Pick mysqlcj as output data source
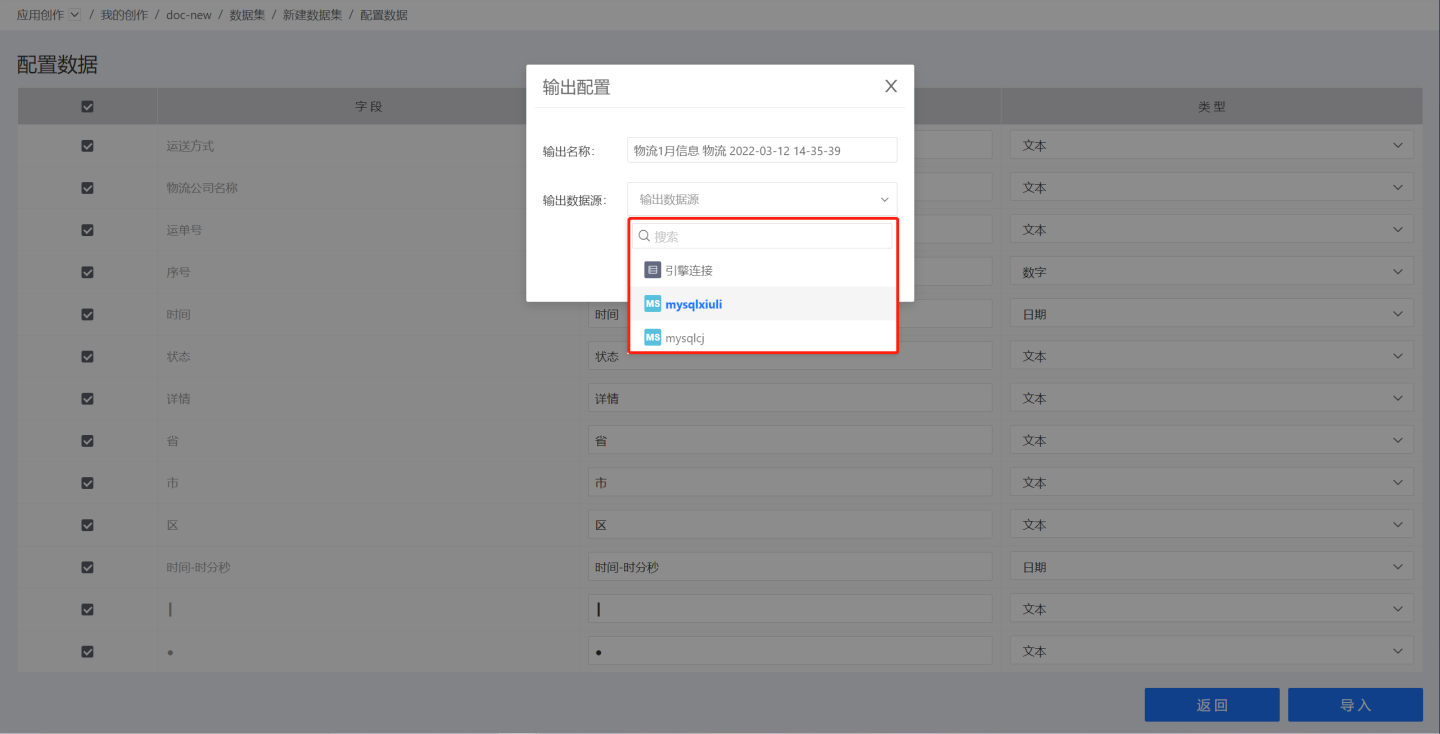This screenshot has width=1440, height=734. (685, 338)
